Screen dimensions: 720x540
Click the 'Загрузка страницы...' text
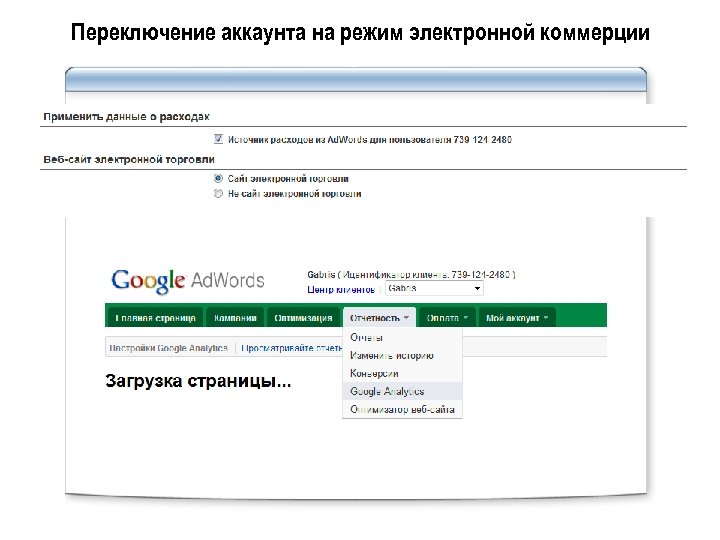point(198,381)
